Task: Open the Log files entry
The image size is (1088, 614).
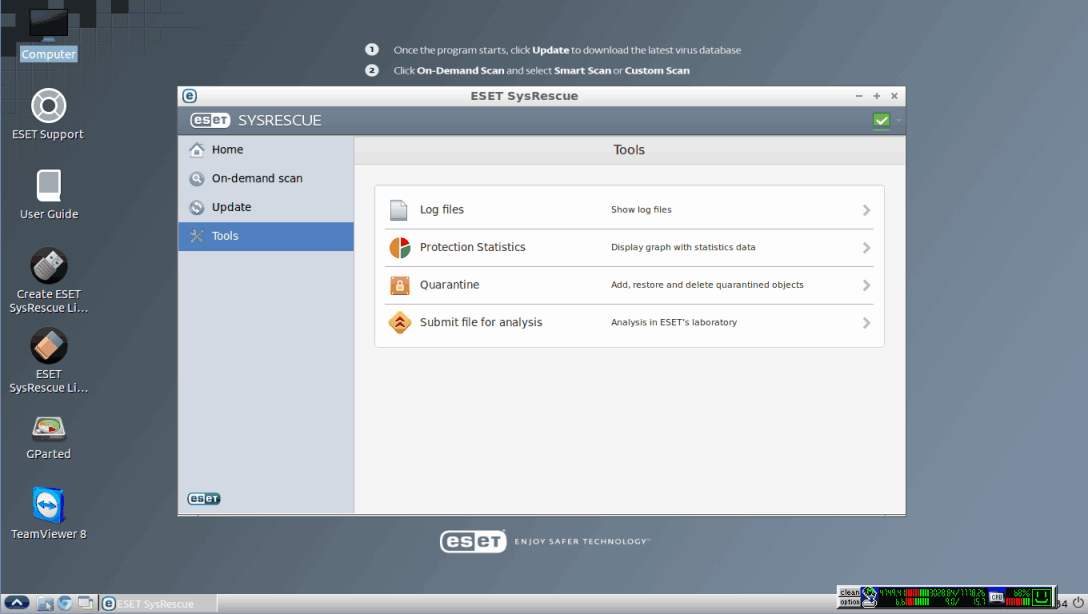Action: click(x=629, y=210)
